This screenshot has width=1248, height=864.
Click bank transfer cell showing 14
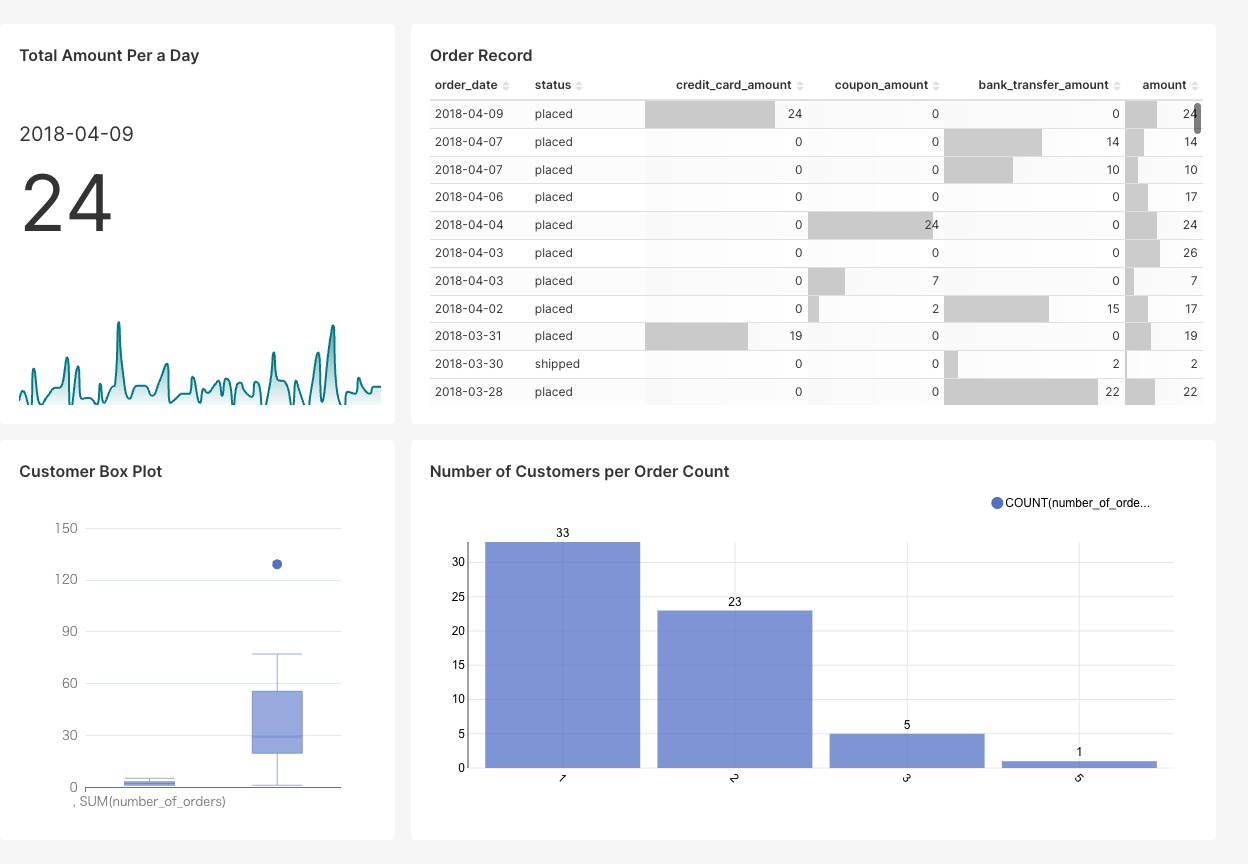click(1034, 142)
